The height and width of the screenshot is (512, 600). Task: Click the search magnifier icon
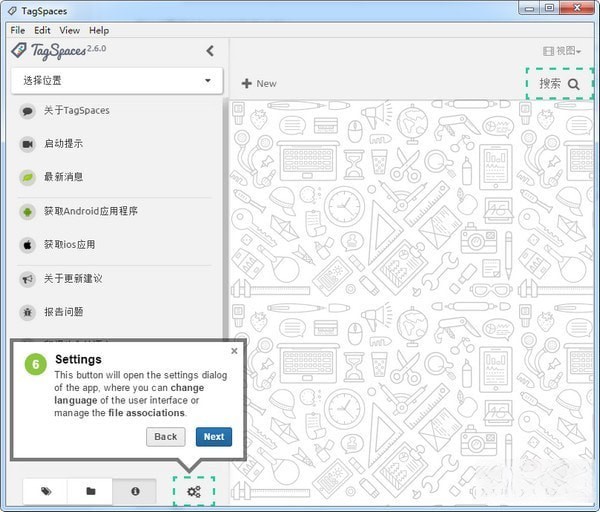[x=573, y=84]
